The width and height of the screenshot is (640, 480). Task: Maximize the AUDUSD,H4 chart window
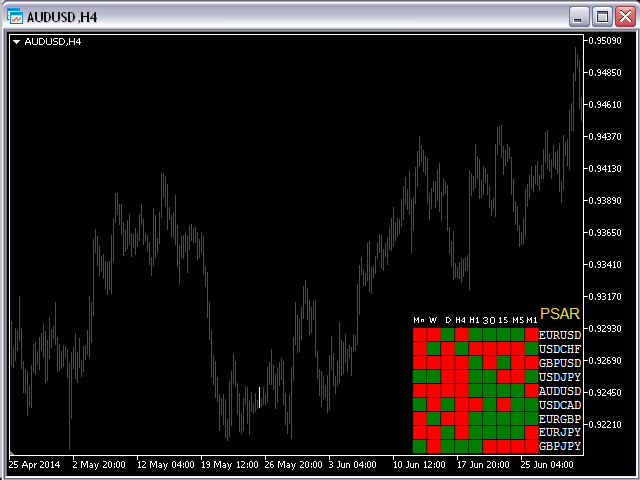coord(602,17)
